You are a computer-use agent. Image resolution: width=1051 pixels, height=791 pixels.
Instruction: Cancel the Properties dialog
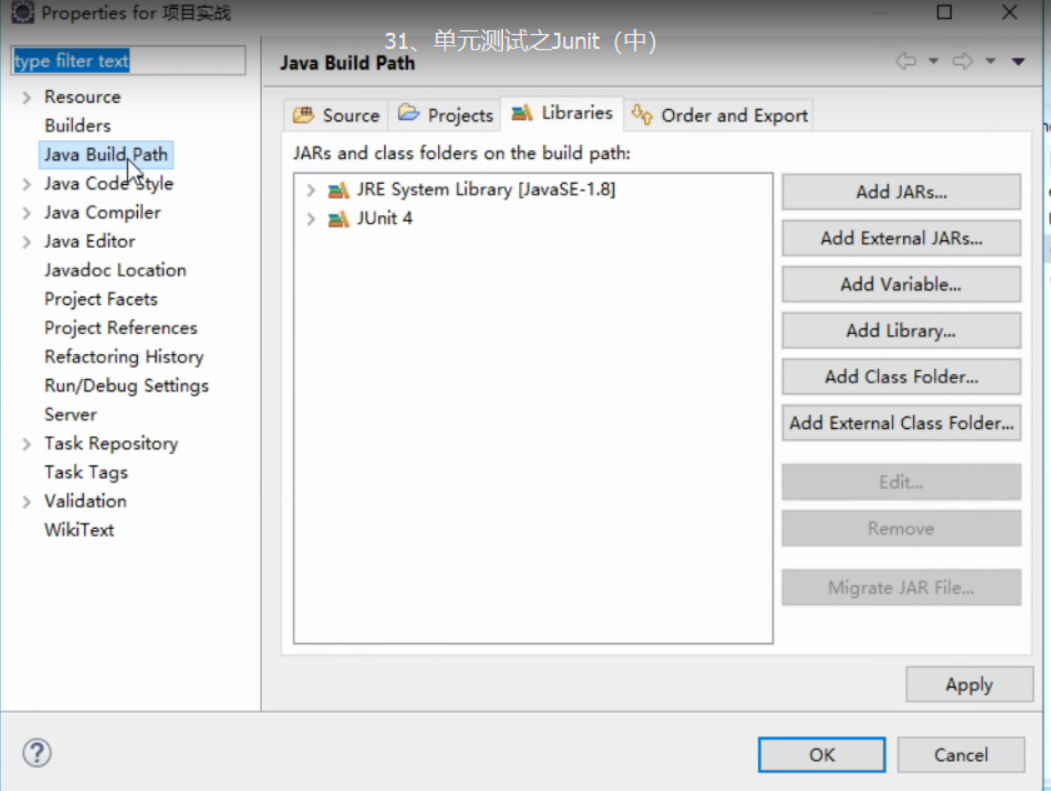(961, 755)
